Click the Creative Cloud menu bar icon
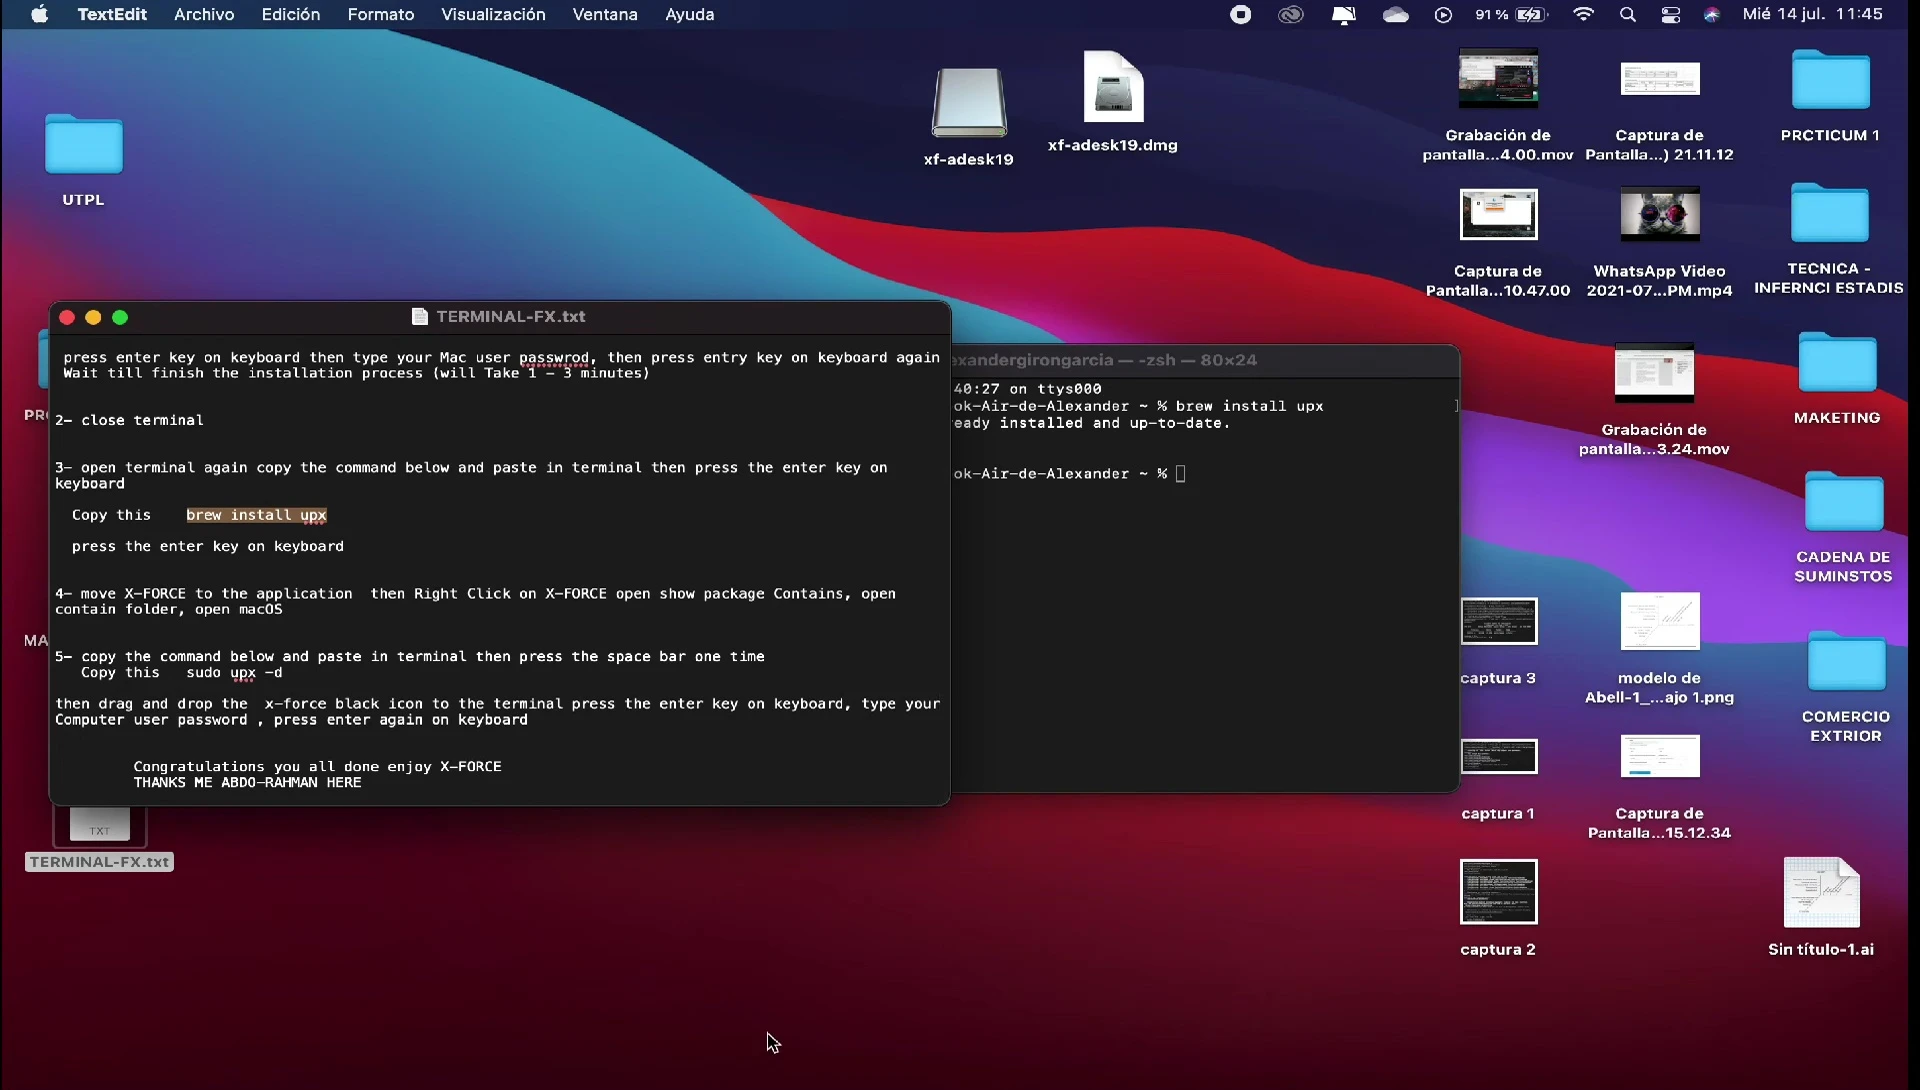The width and height of the screenshot is (1920, 1090). tap(1291, 14)
